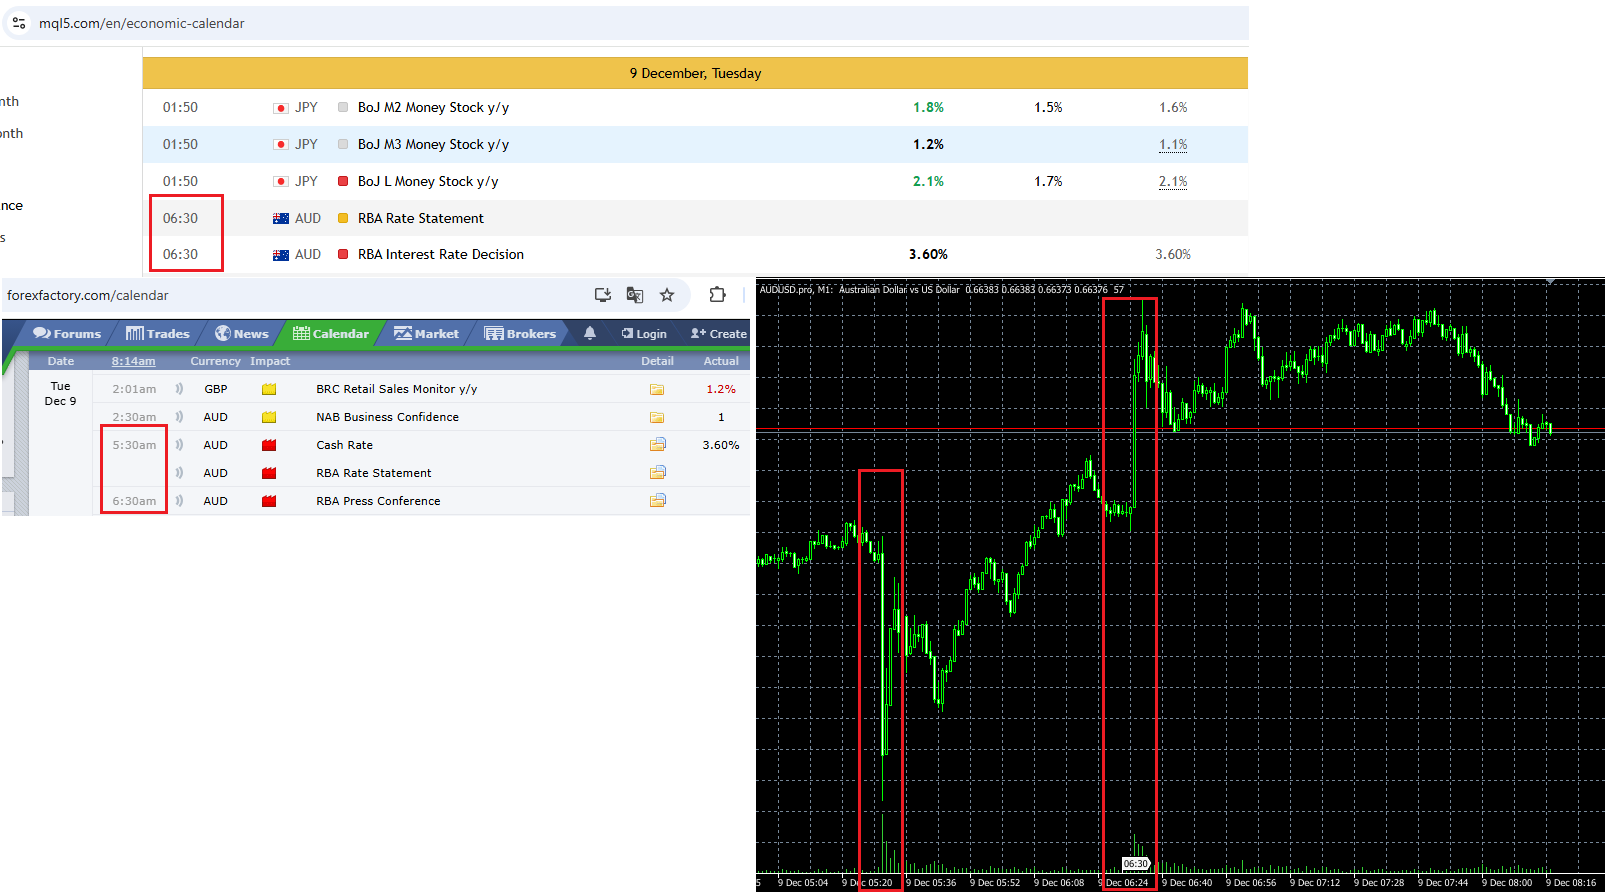This screenshot has width=1605, height=892.
Task: Click the red importance marker for BoJ L Money Stock
Action: 343,181
